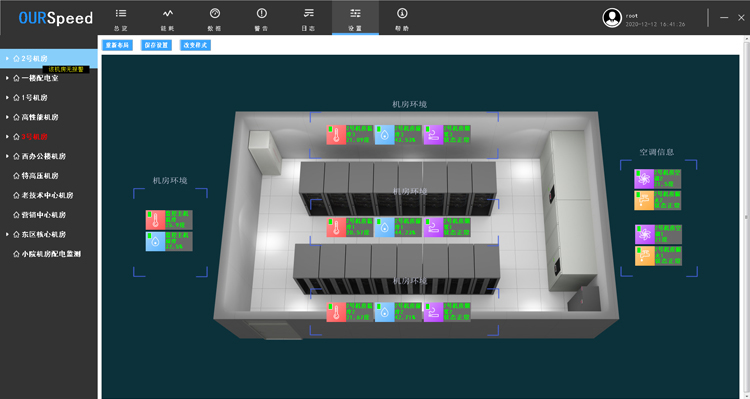Click the 重新布局 re-layout button
Image resolution: width=750 pixels, height=399 pixels.
(x=117, y=45)
